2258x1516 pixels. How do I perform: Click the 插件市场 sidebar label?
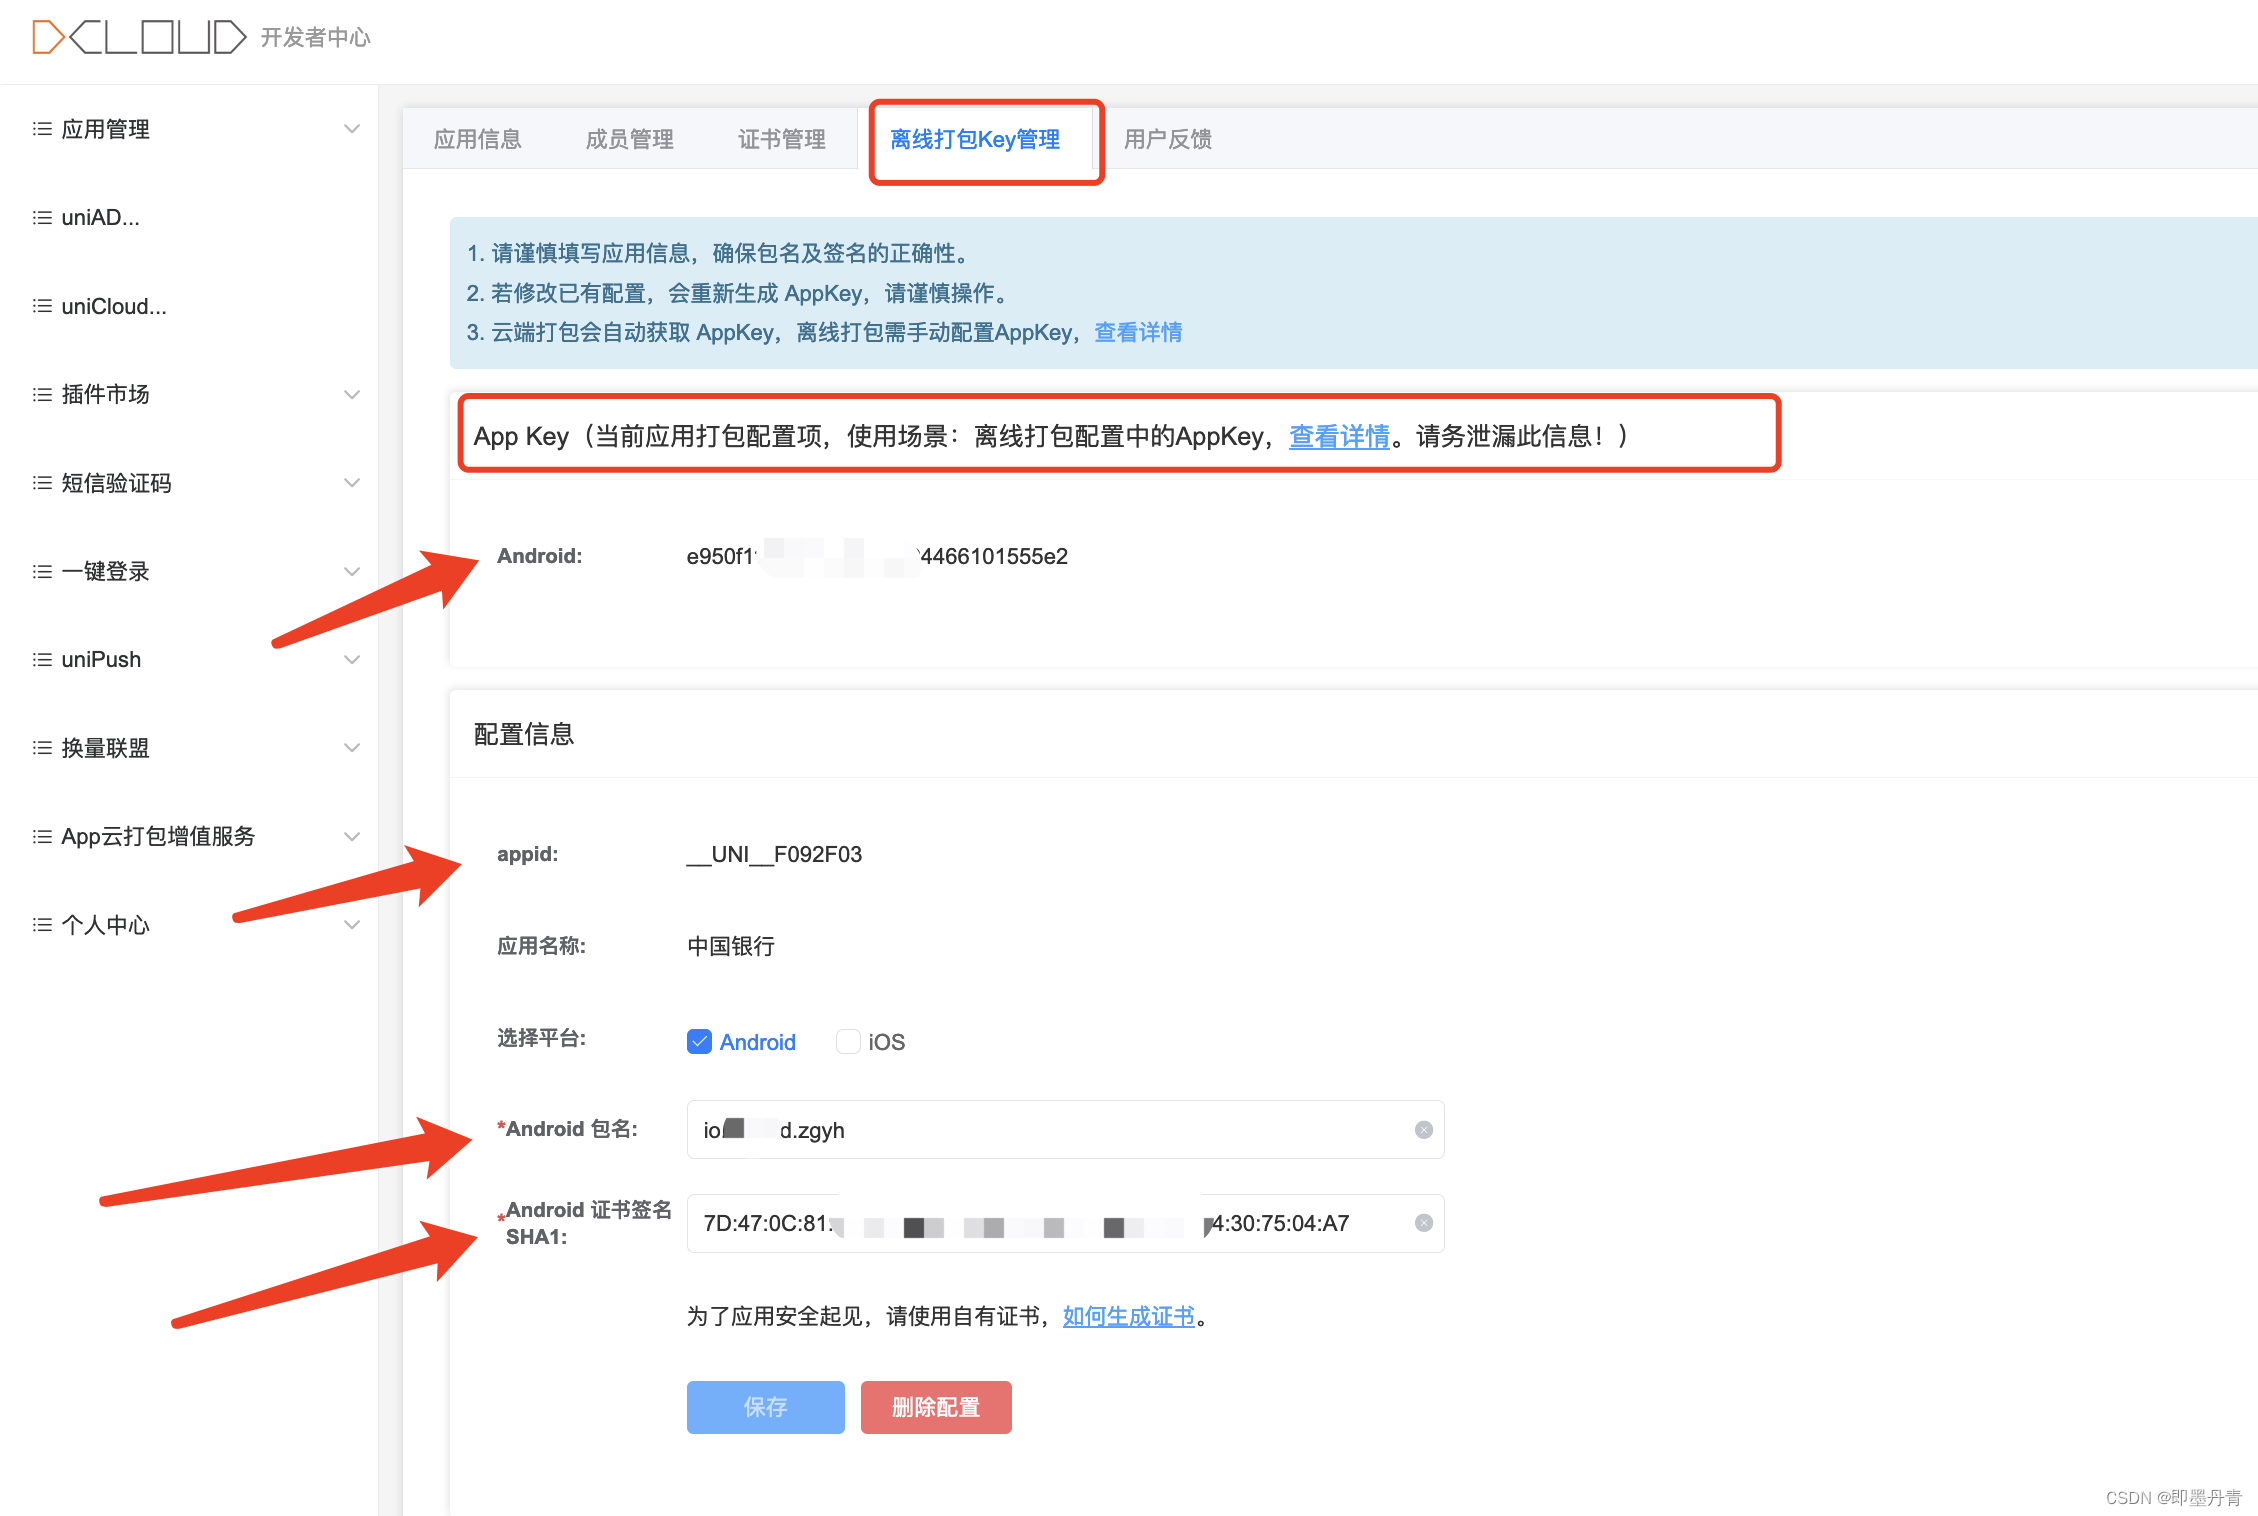click(x=106, y=394)
